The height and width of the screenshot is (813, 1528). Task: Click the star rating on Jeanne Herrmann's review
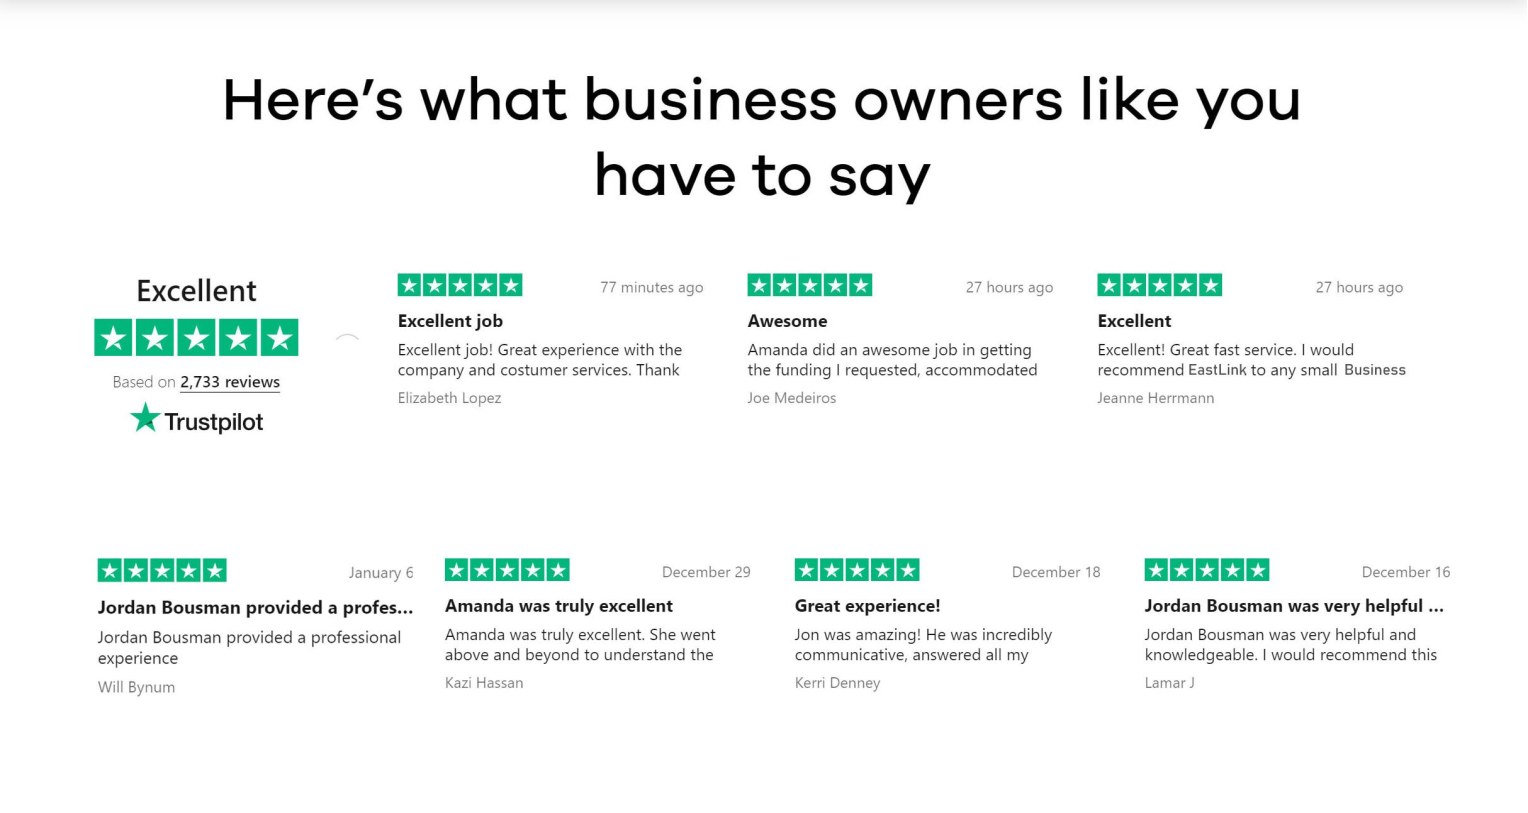point(1160,285)
